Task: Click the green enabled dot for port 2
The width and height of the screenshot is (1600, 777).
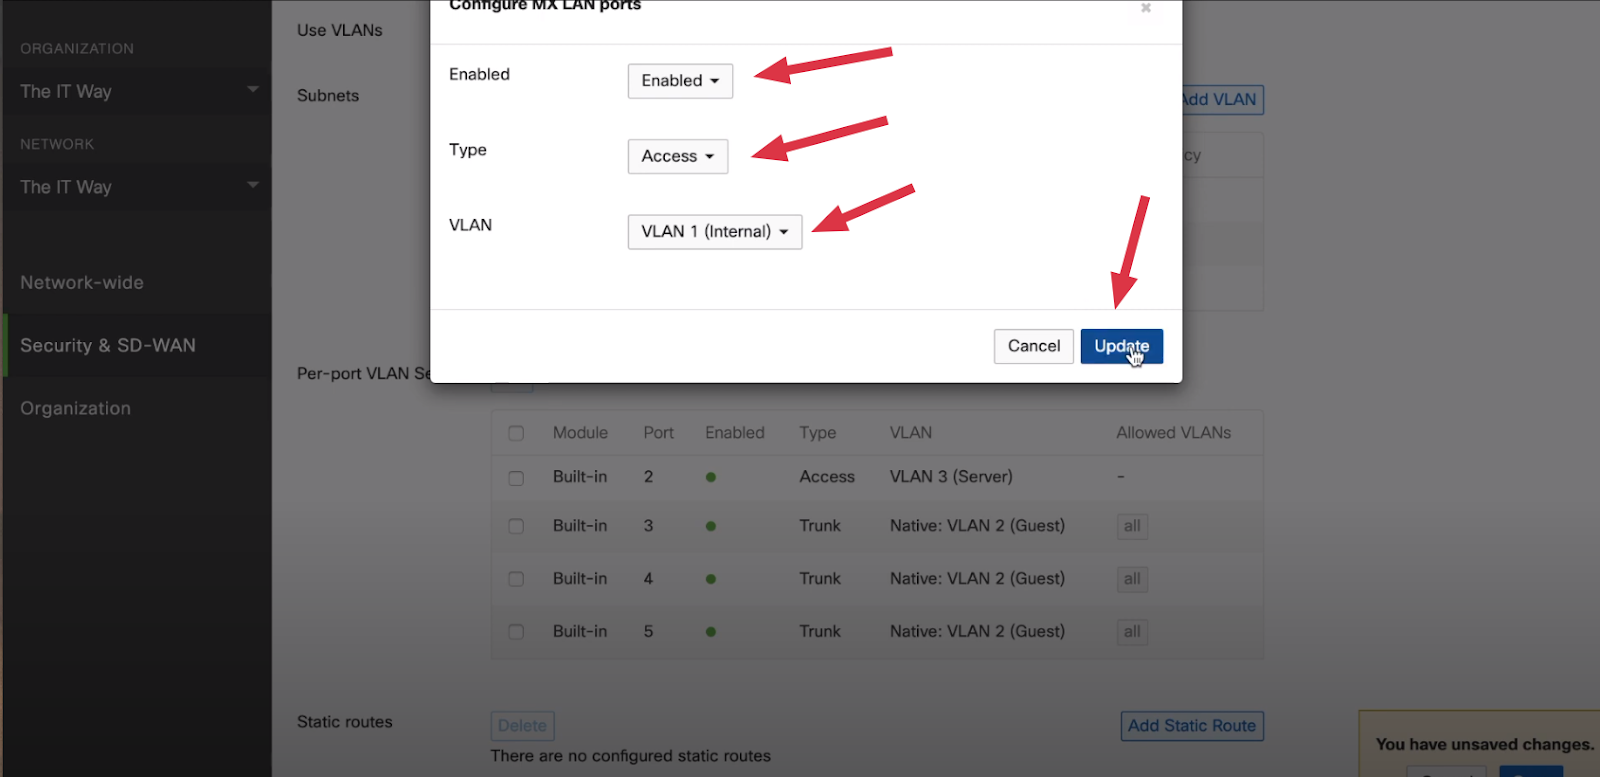Action: [x=710, y=477]
